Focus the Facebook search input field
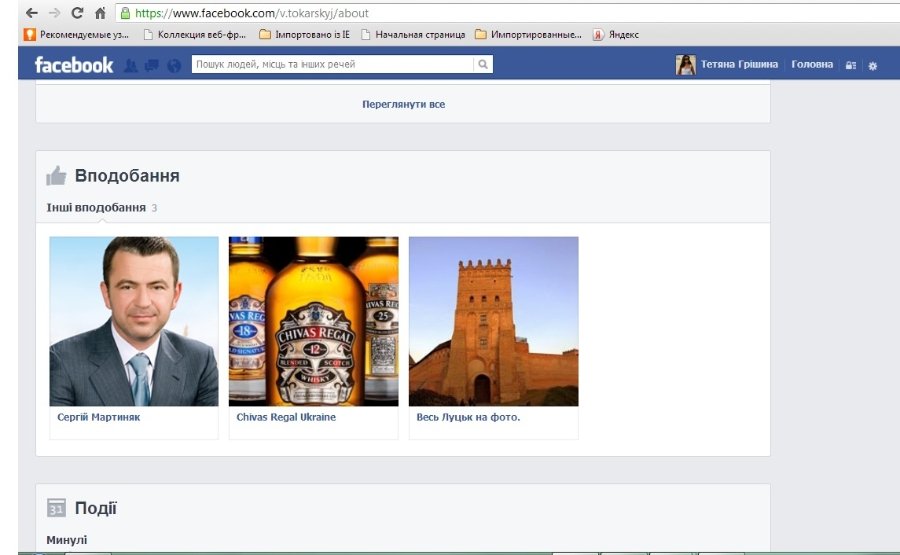This screenshot has height=555, width=900. (330, 65)
